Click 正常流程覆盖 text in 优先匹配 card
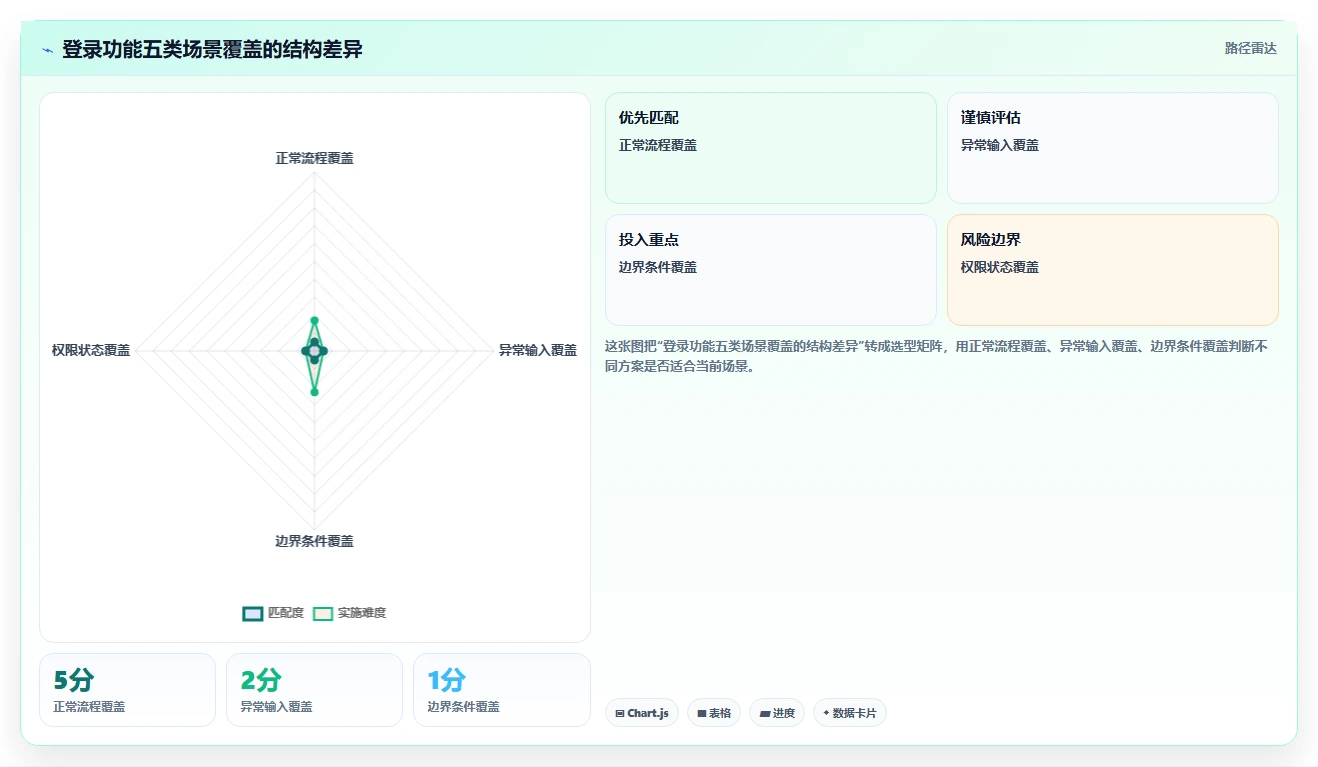Screen dimensions: 1318x767 click(658, 145)
